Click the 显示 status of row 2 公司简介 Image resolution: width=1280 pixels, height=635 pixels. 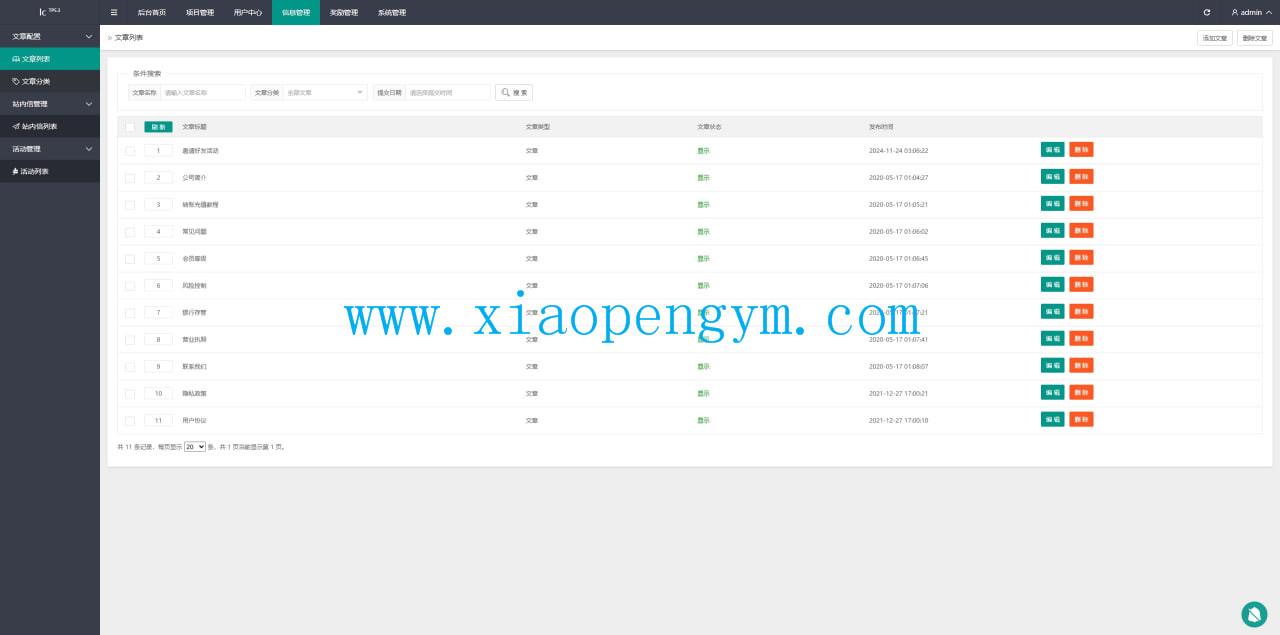703,178
